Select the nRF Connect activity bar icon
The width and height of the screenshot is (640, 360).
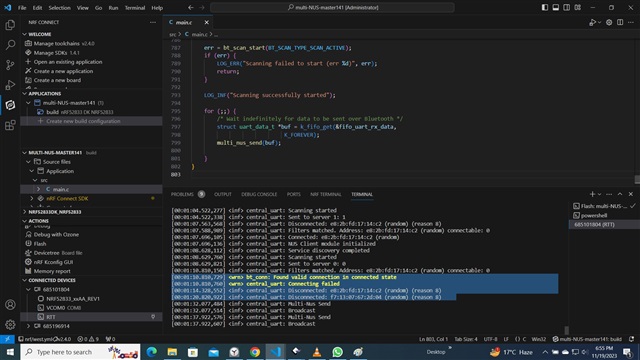(10, 105)
